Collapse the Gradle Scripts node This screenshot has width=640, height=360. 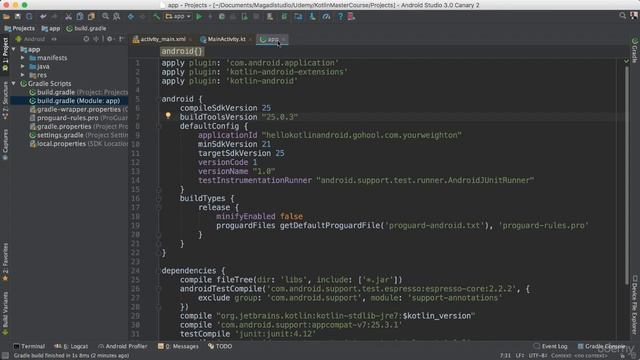[x=14, y=84]
